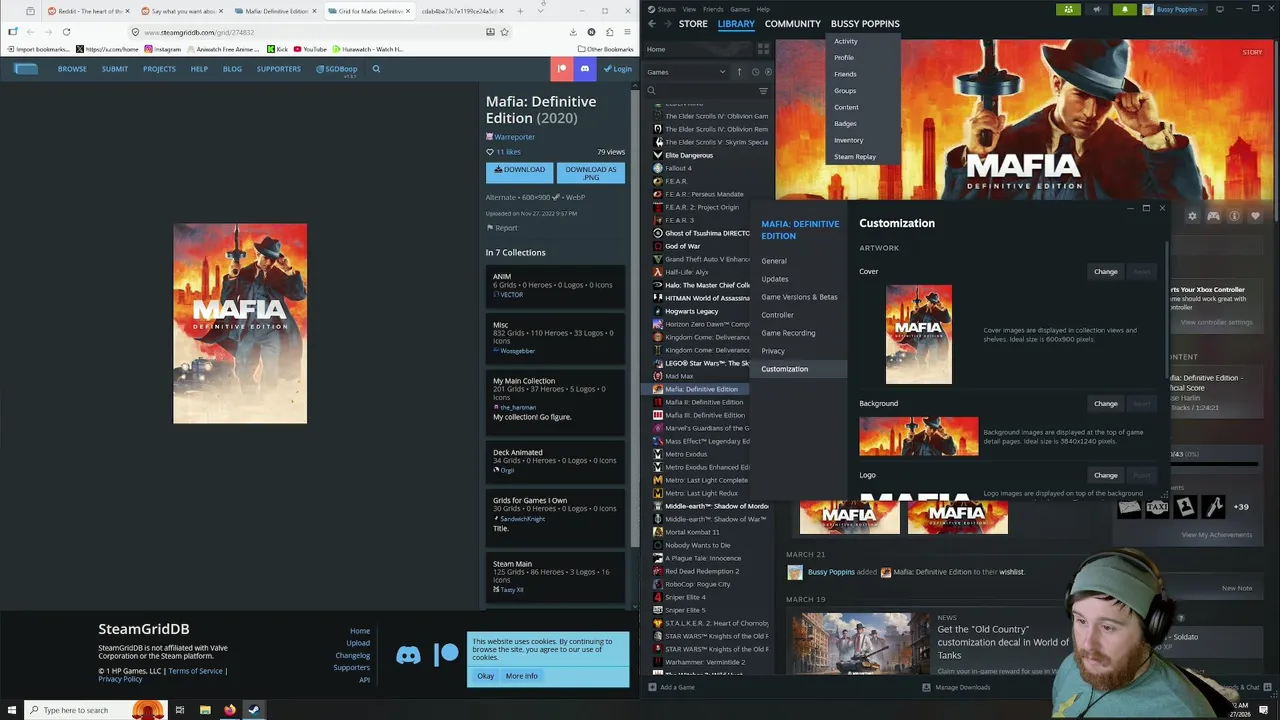Open Steam notifications bell

pos(1124,9)
